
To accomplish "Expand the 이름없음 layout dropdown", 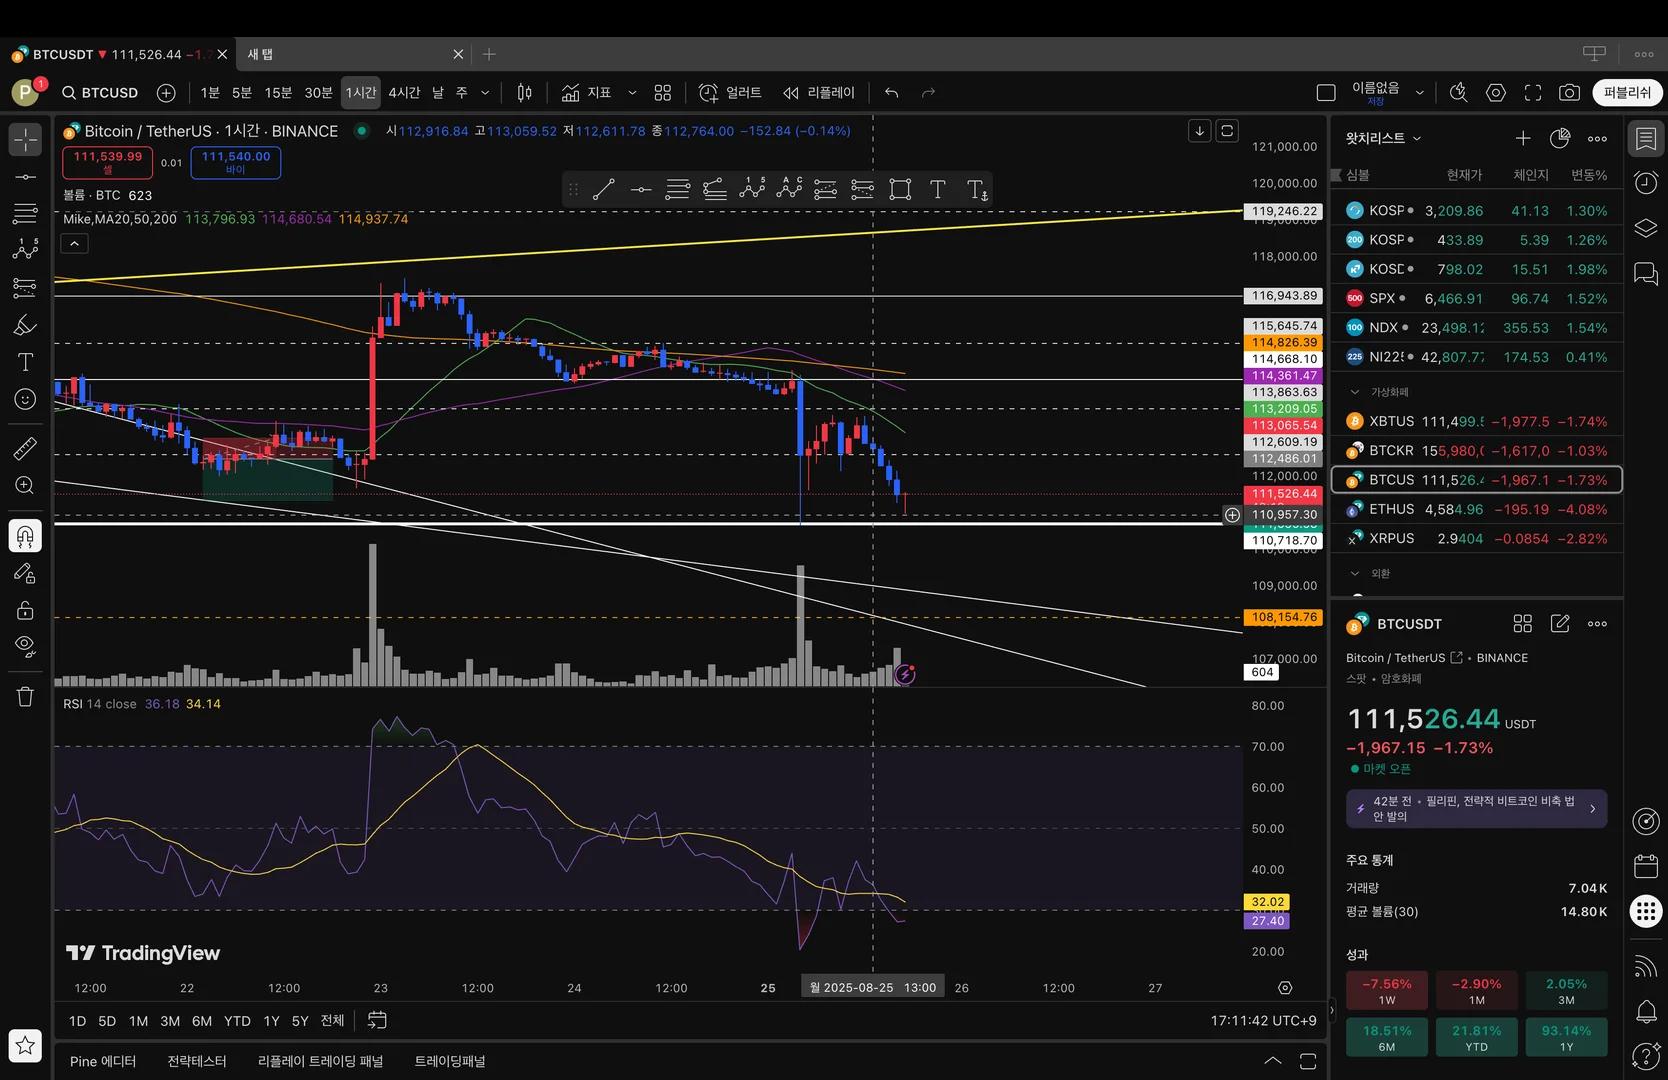I will coord(1419,93).
